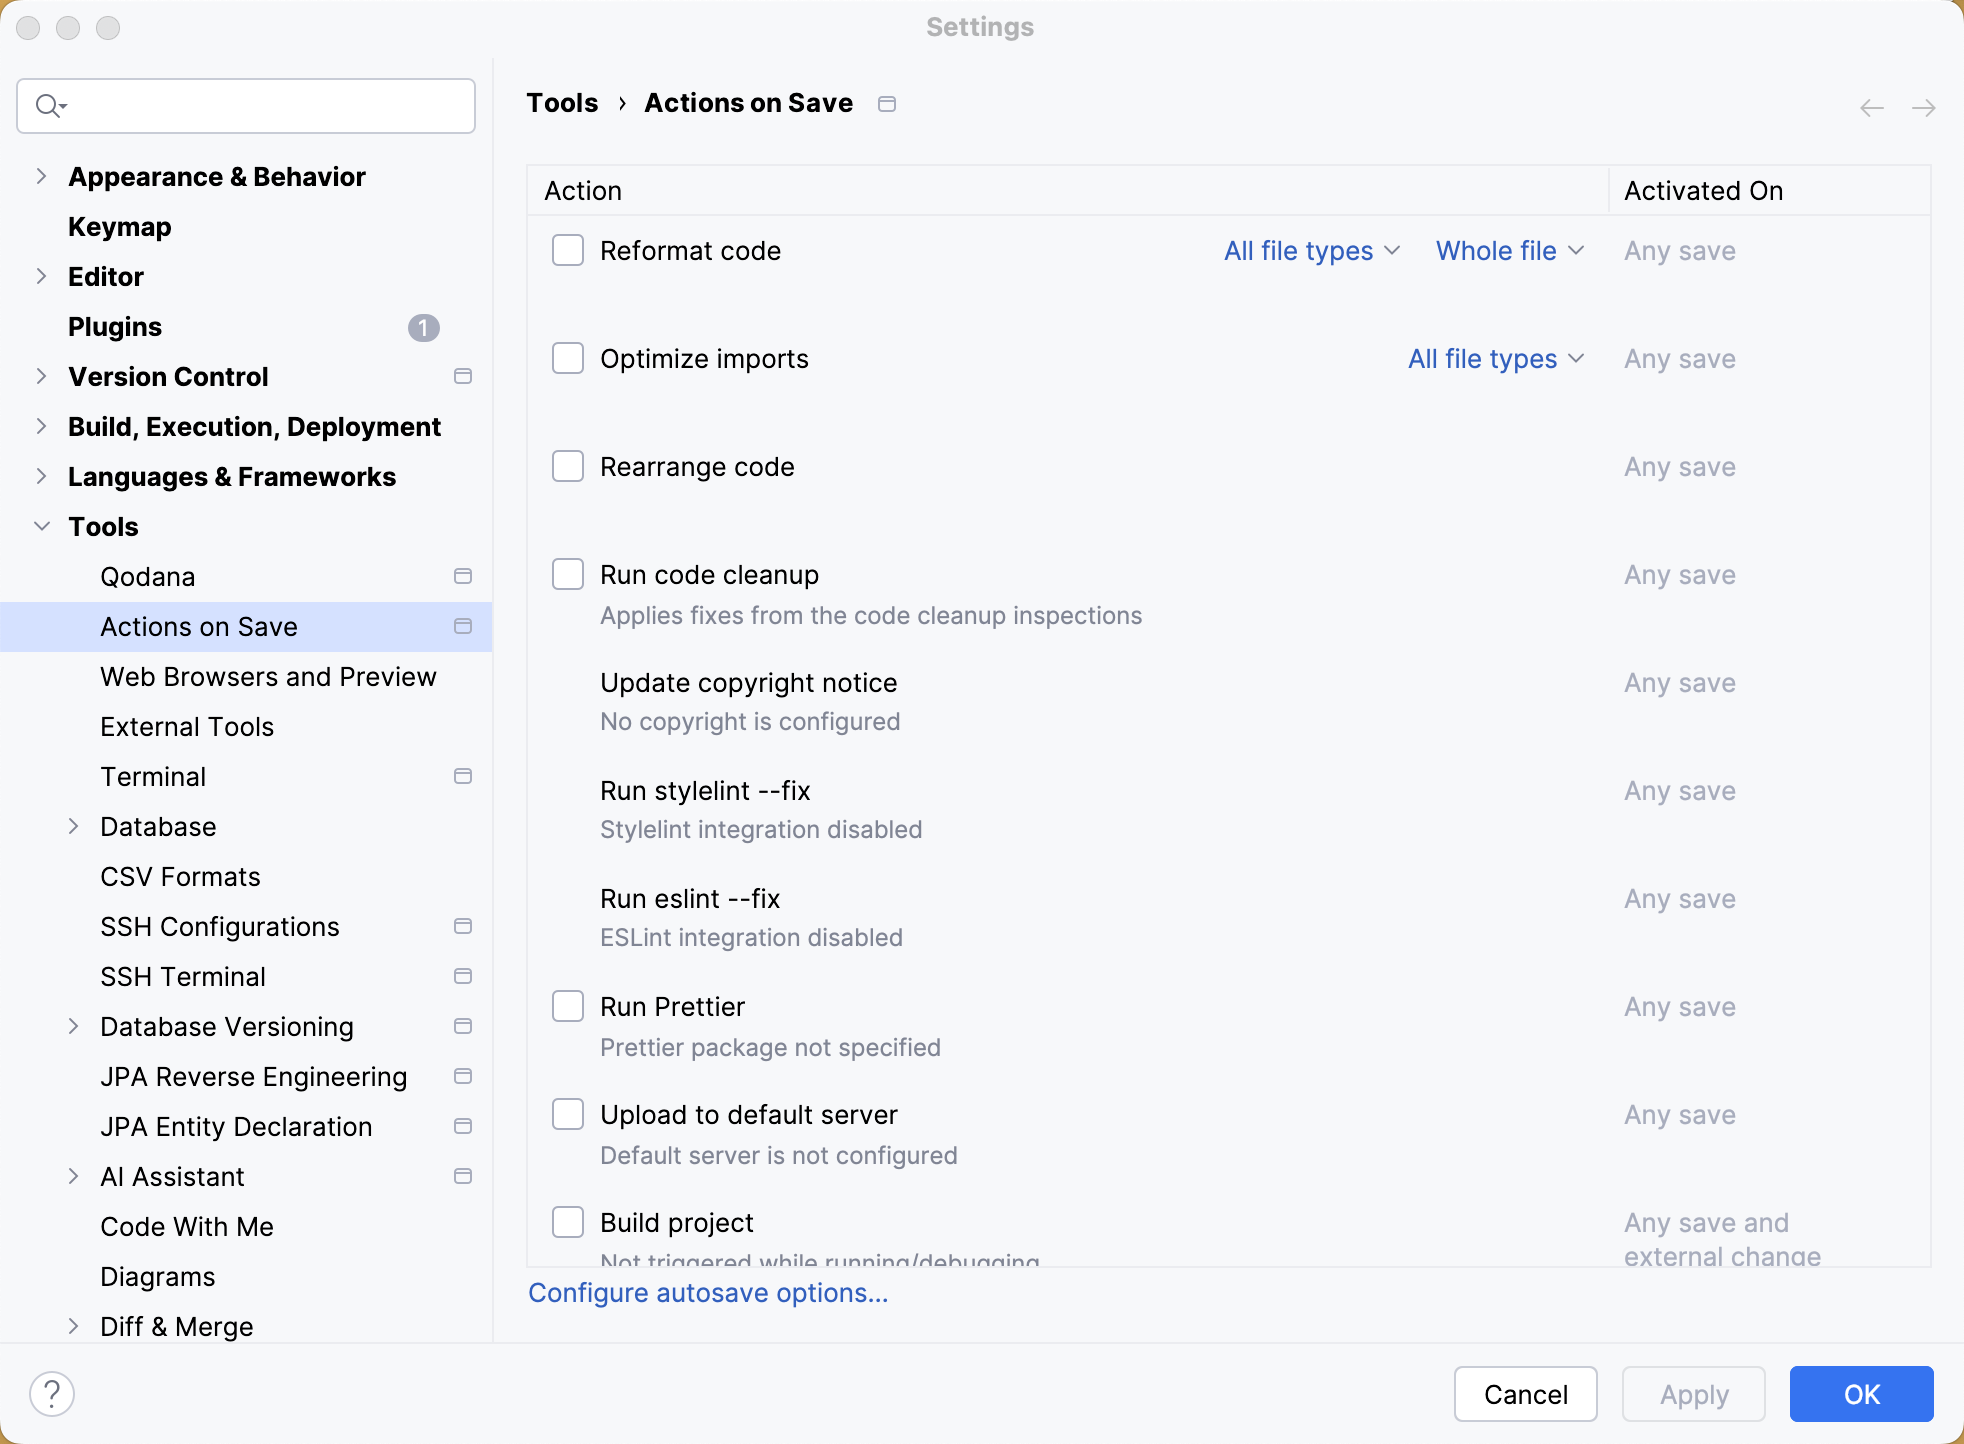Viewport: 1964px width, 1444px height.
Task: Change Reformat code file type dropdown
Action: (x=1310, y=250)
